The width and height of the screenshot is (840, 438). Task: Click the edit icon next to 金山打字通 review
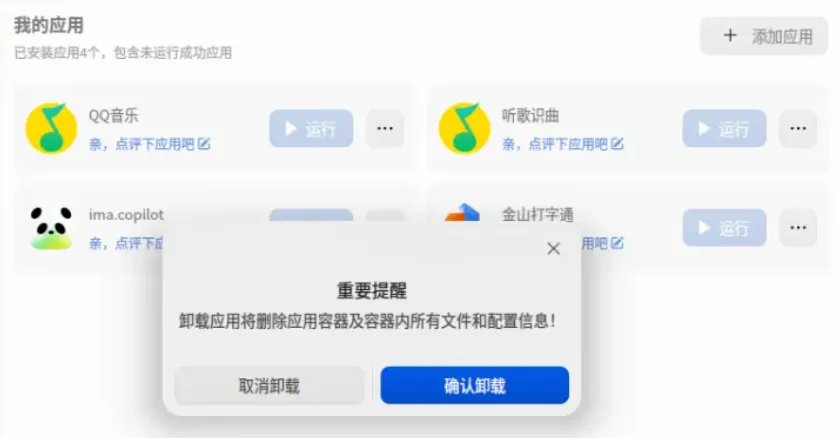click(x=617, y=243)
